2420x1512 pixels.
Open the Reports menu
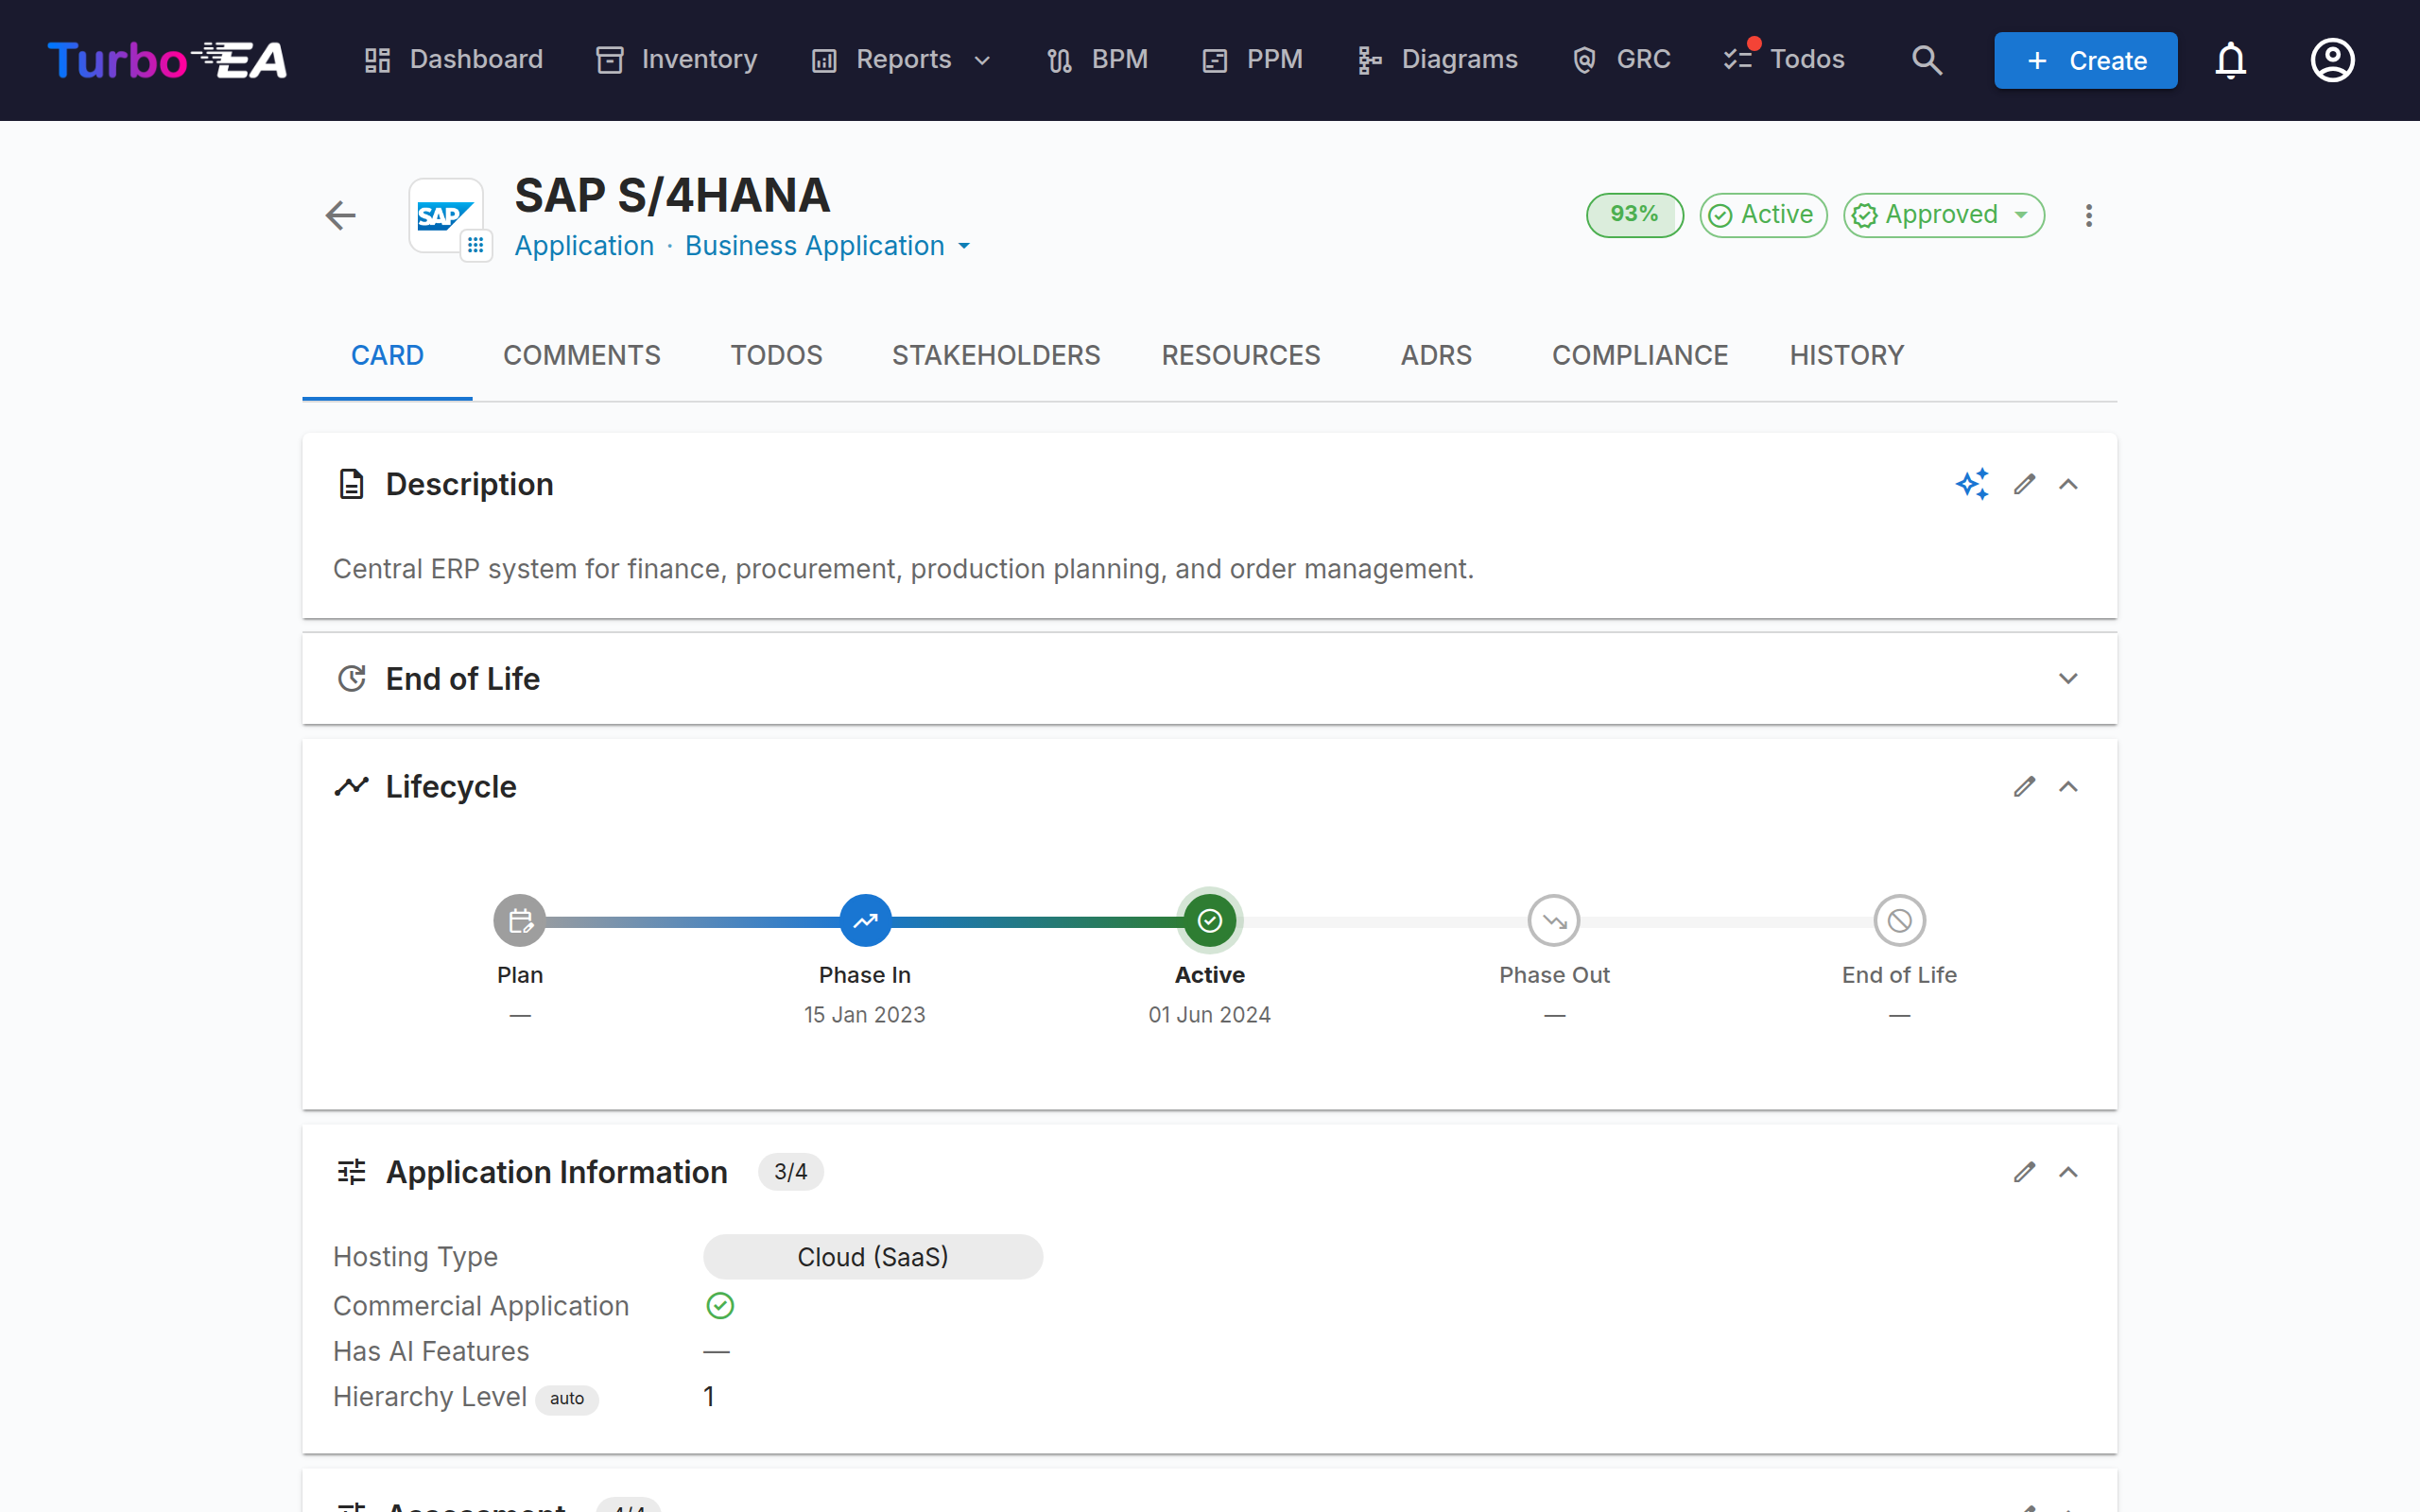[x=902, y=60]
